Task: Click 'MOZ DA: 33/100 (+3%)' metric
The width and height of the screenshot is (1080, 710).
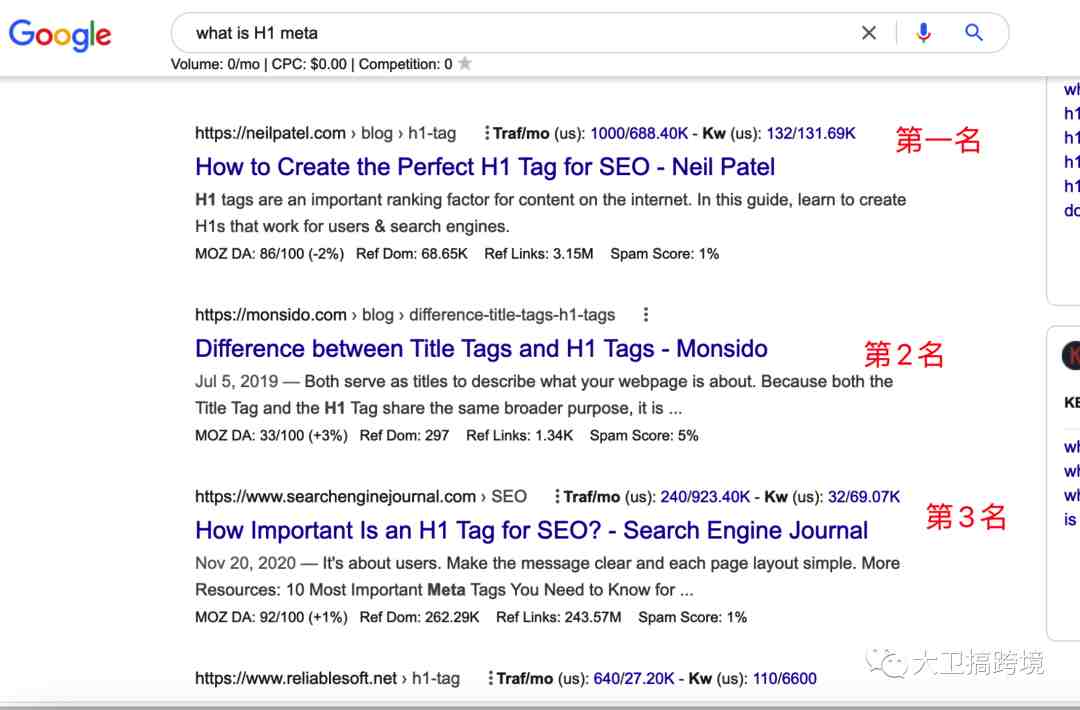Action: (x=271, y=435)
